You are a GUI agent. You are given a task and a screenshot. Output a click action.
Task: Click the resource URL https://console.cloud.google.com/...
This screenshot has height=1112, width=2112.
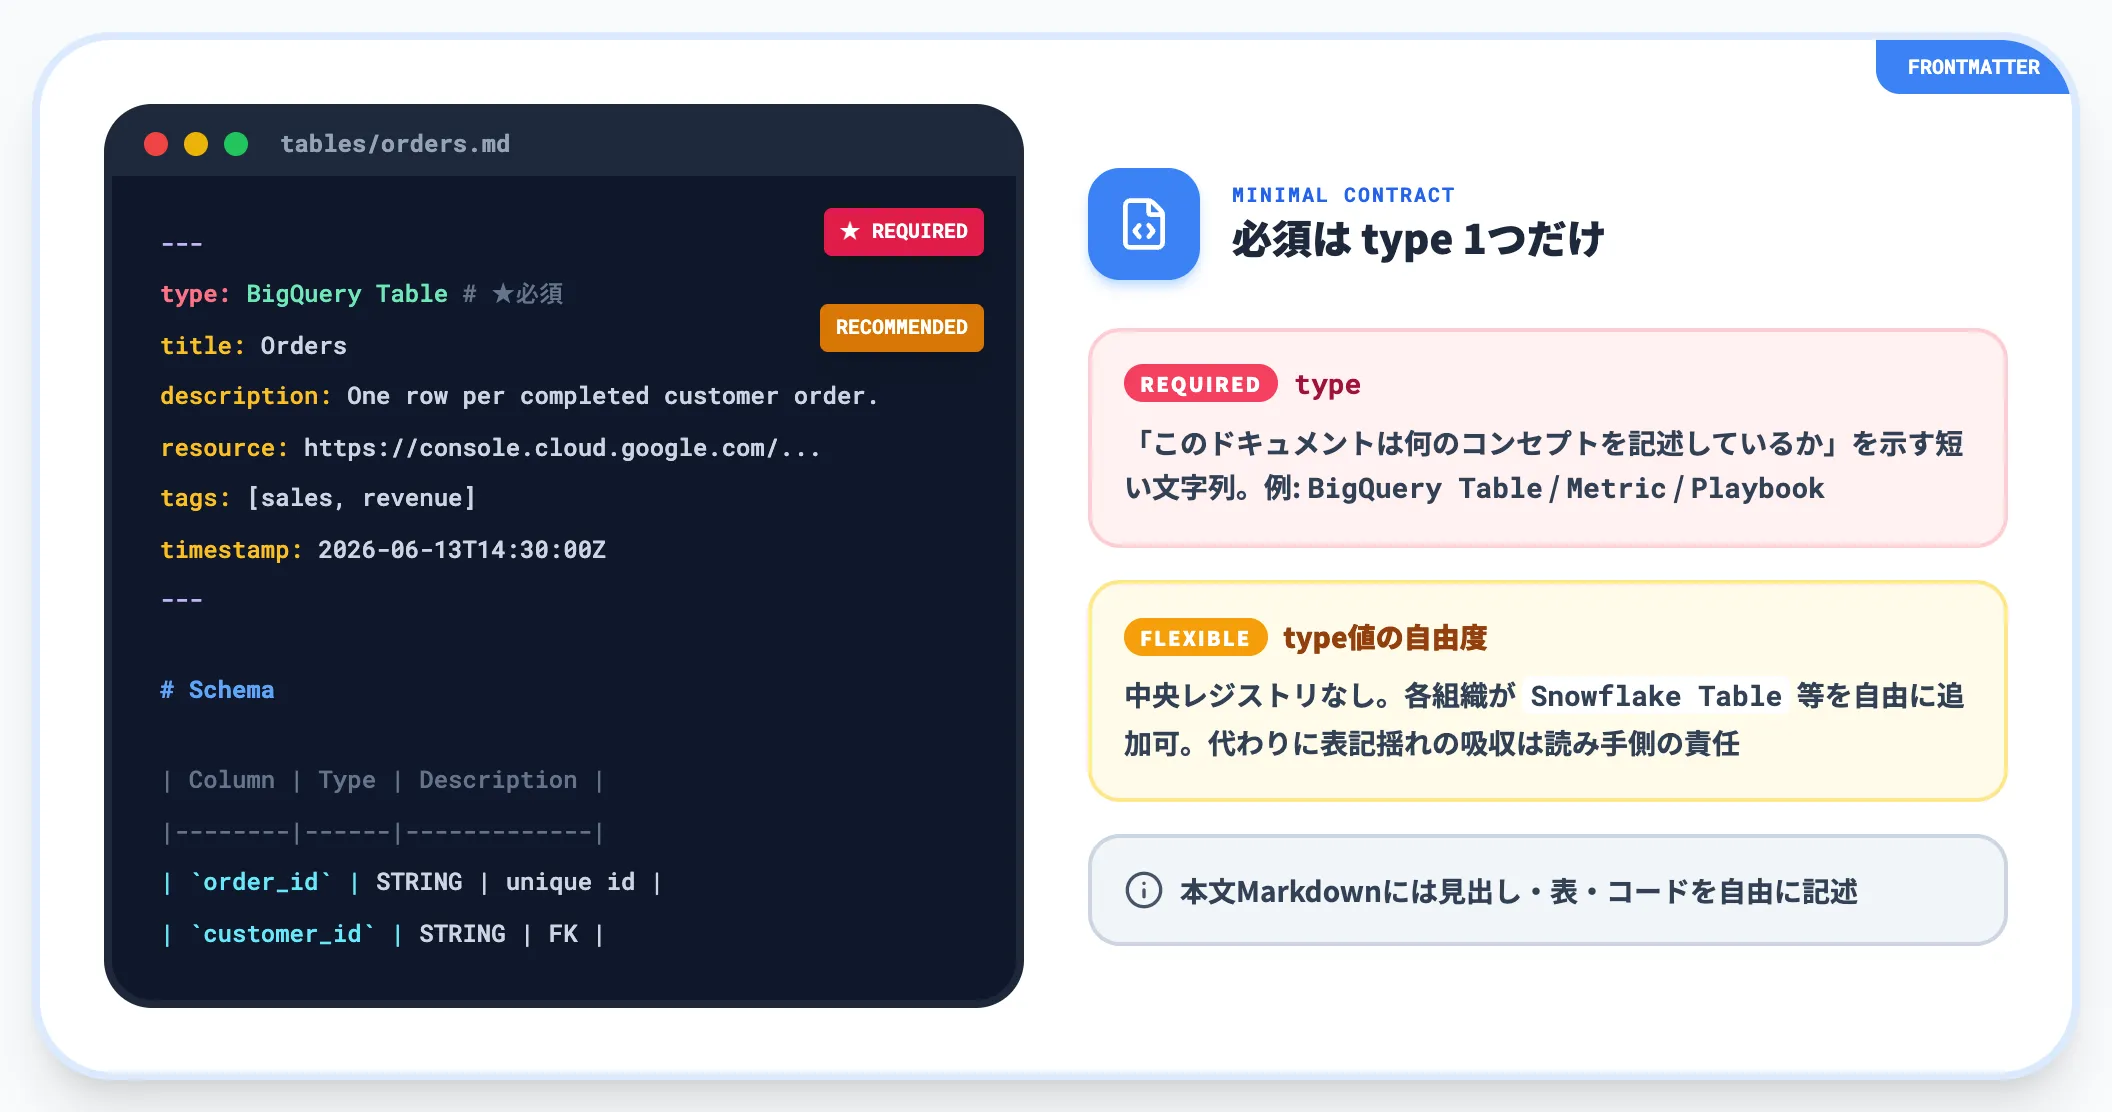pos(561,447)
